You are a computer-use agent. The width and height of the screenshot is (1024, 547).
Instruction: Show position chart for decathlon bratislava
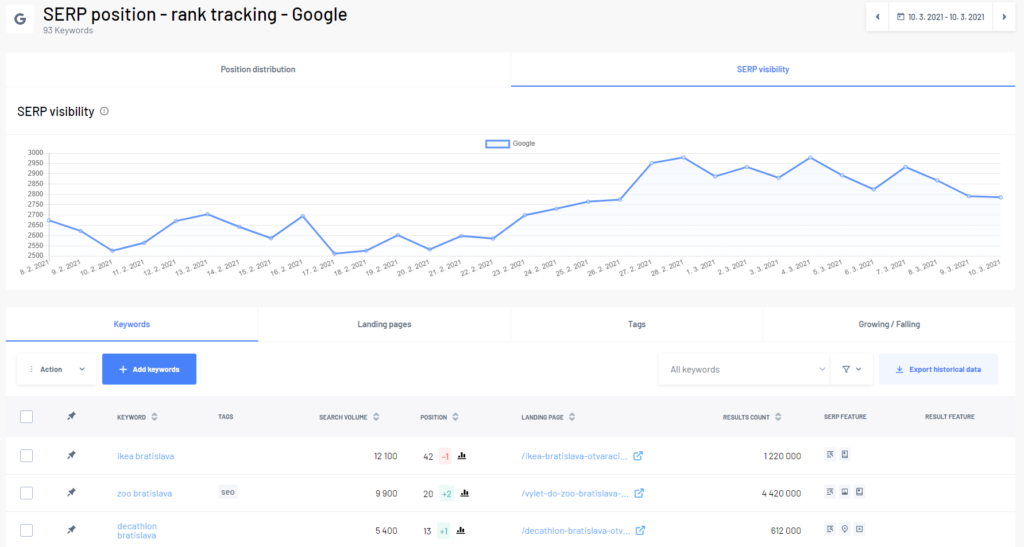460,531
